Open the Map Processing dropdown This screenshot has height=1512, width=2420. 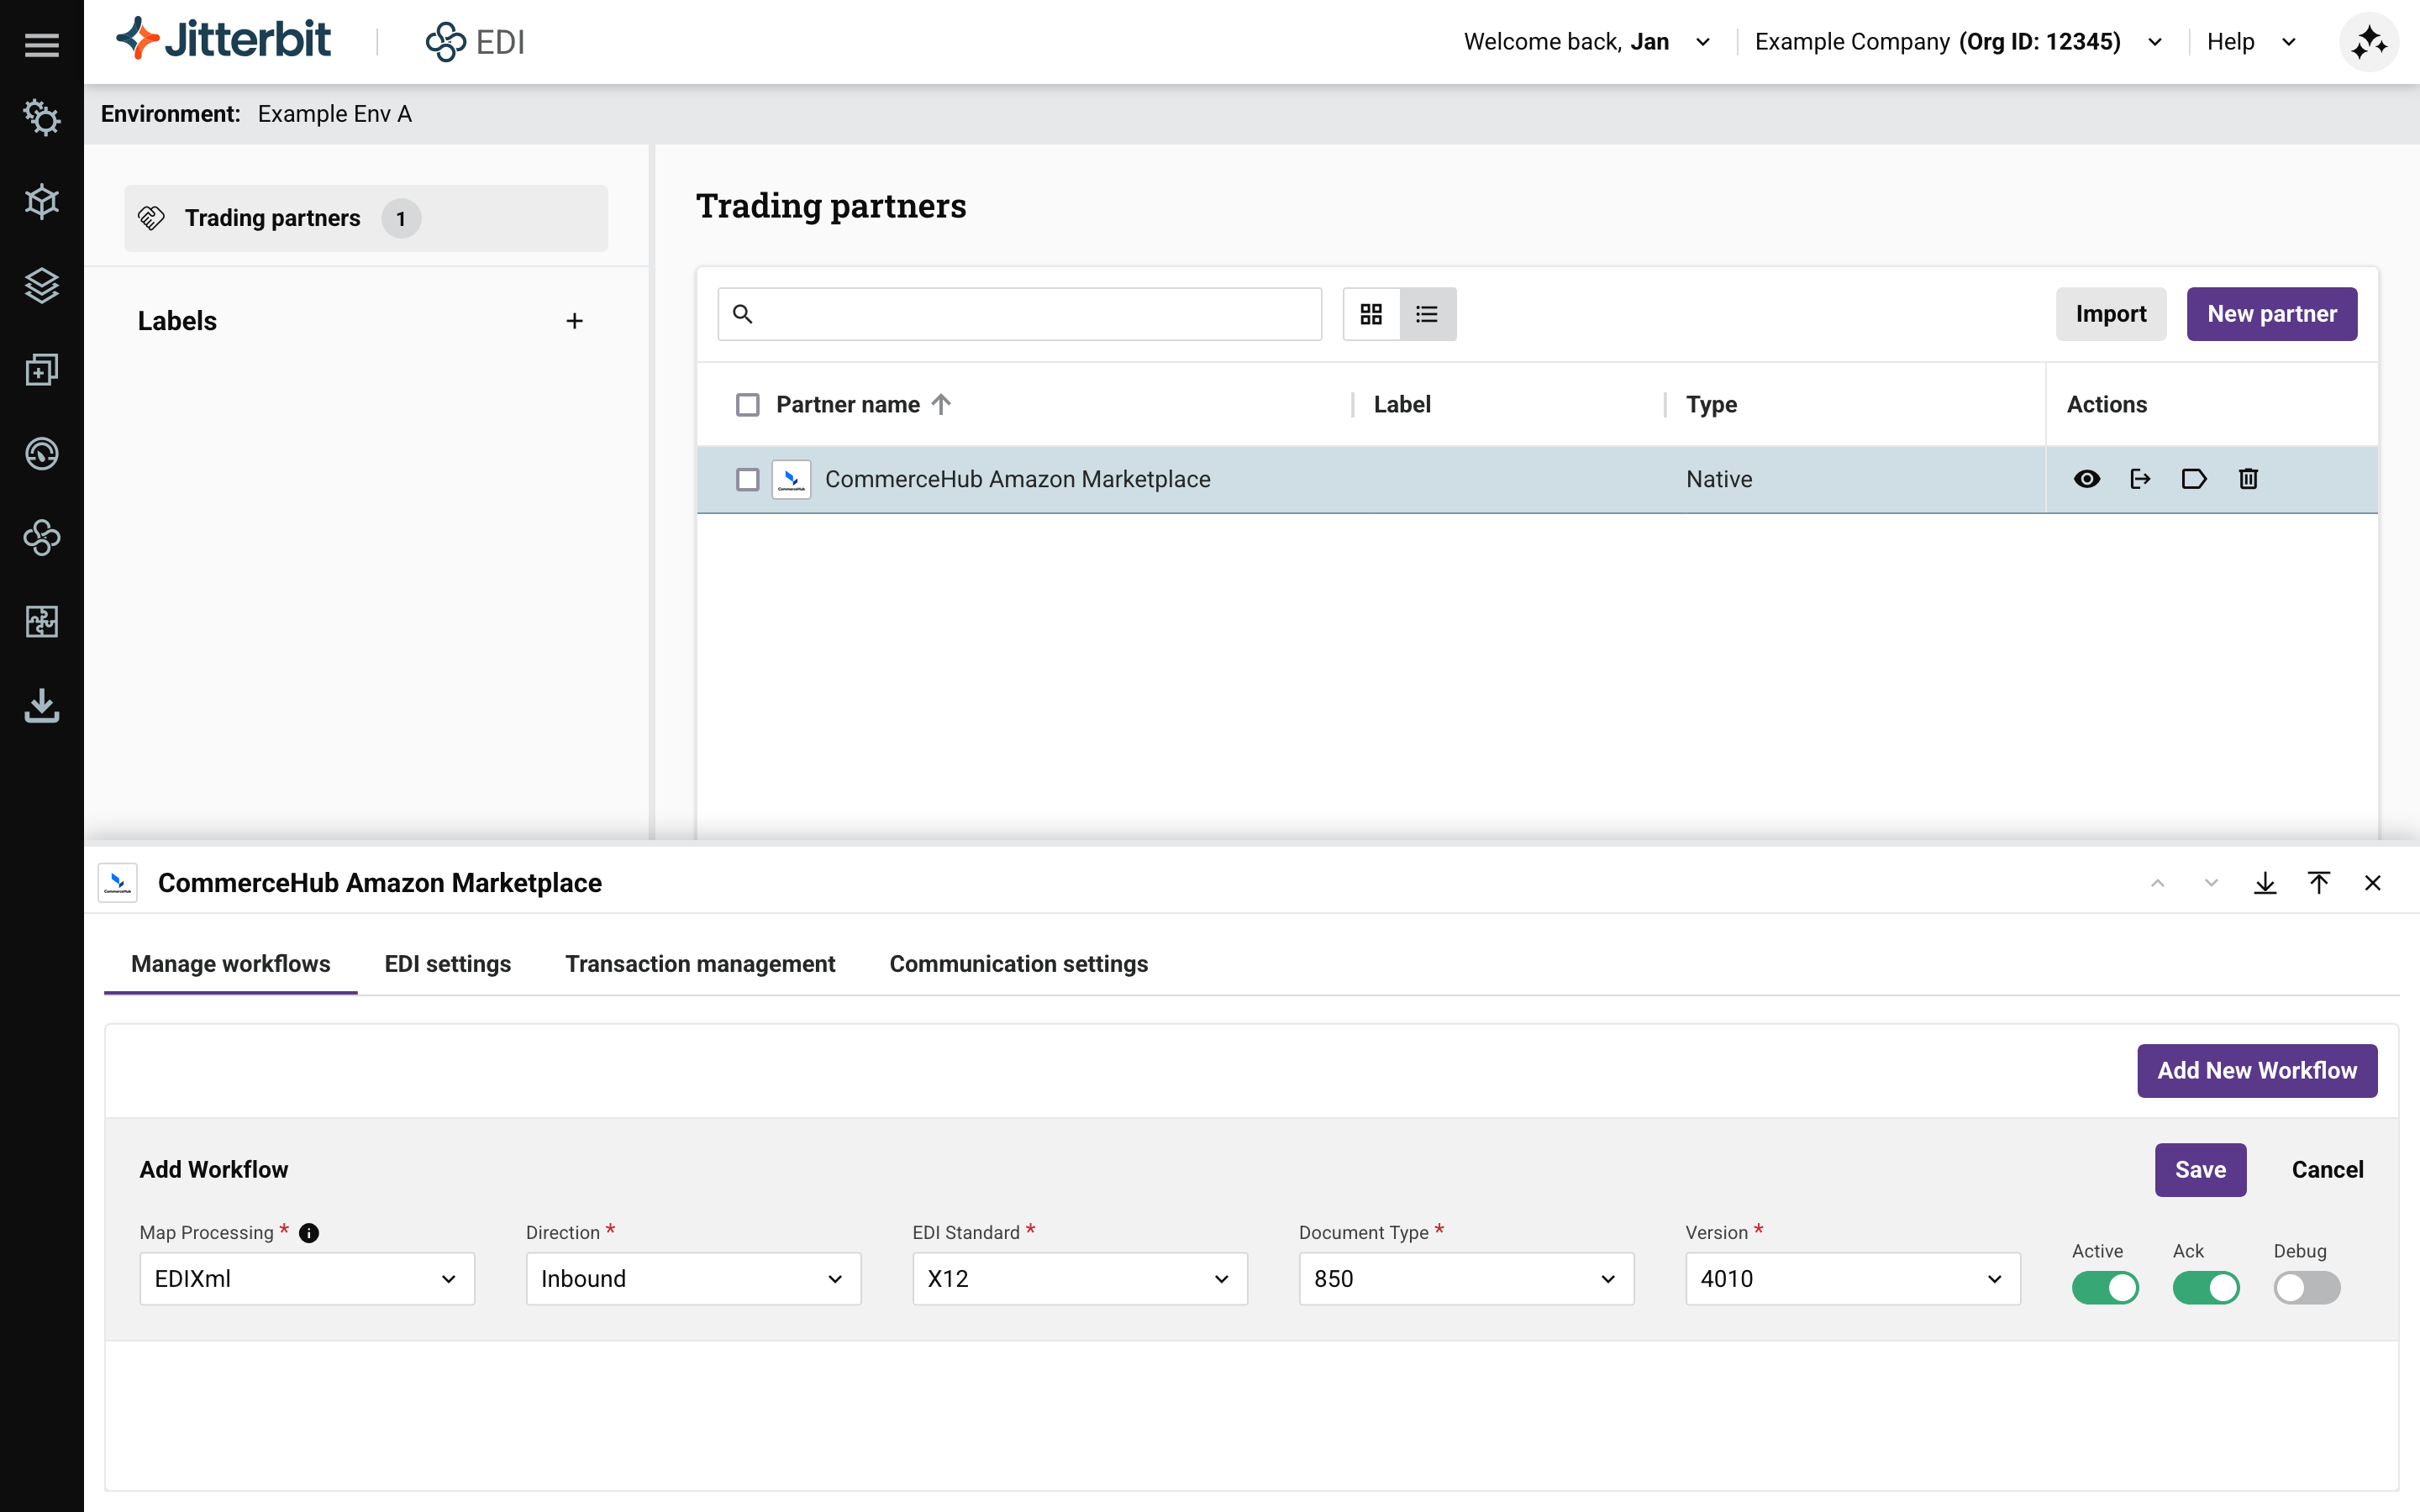pyautogui.click(x=307, y=1278)
